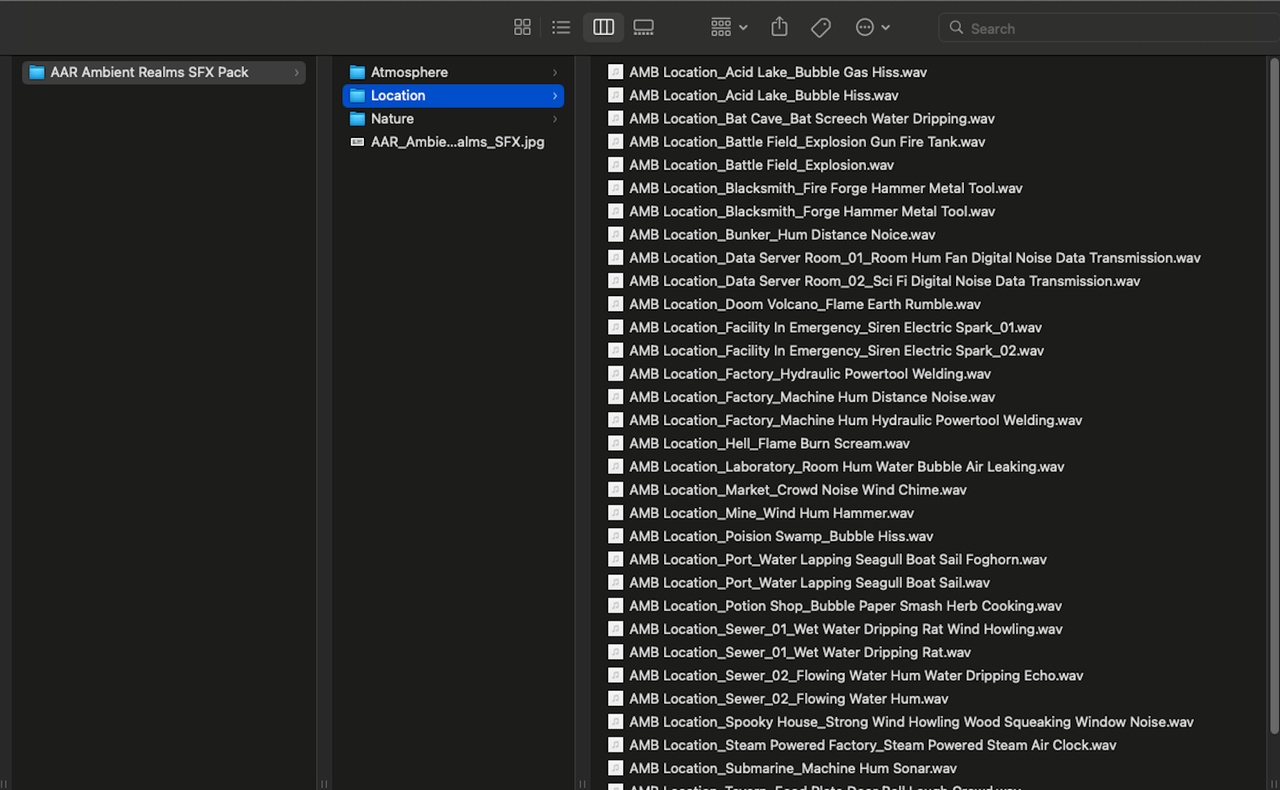
Task: Click audio icon of Hell_Flame Burn Scream.wav
Action: [x=616, y=443]
